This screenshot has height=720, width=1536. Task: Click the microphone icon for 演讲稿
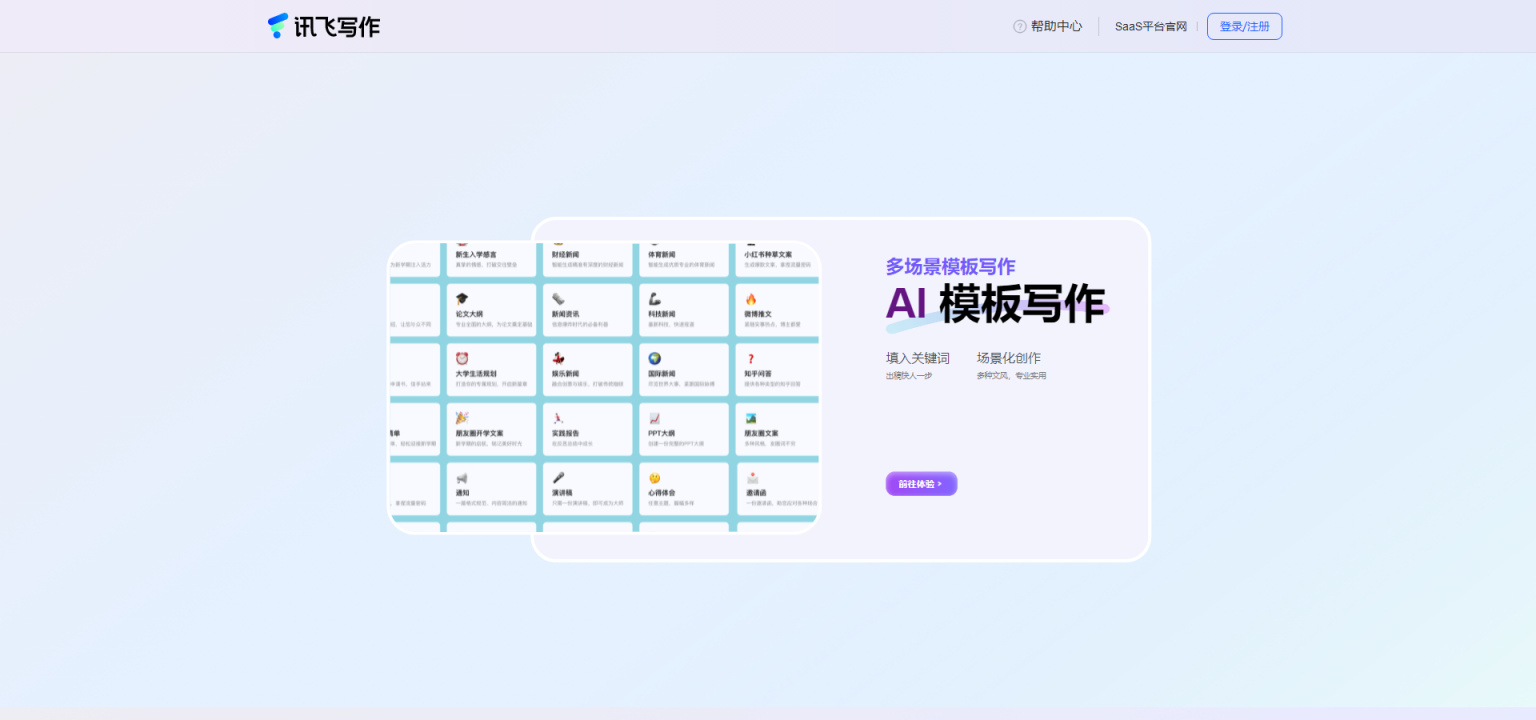click(558, 478)
